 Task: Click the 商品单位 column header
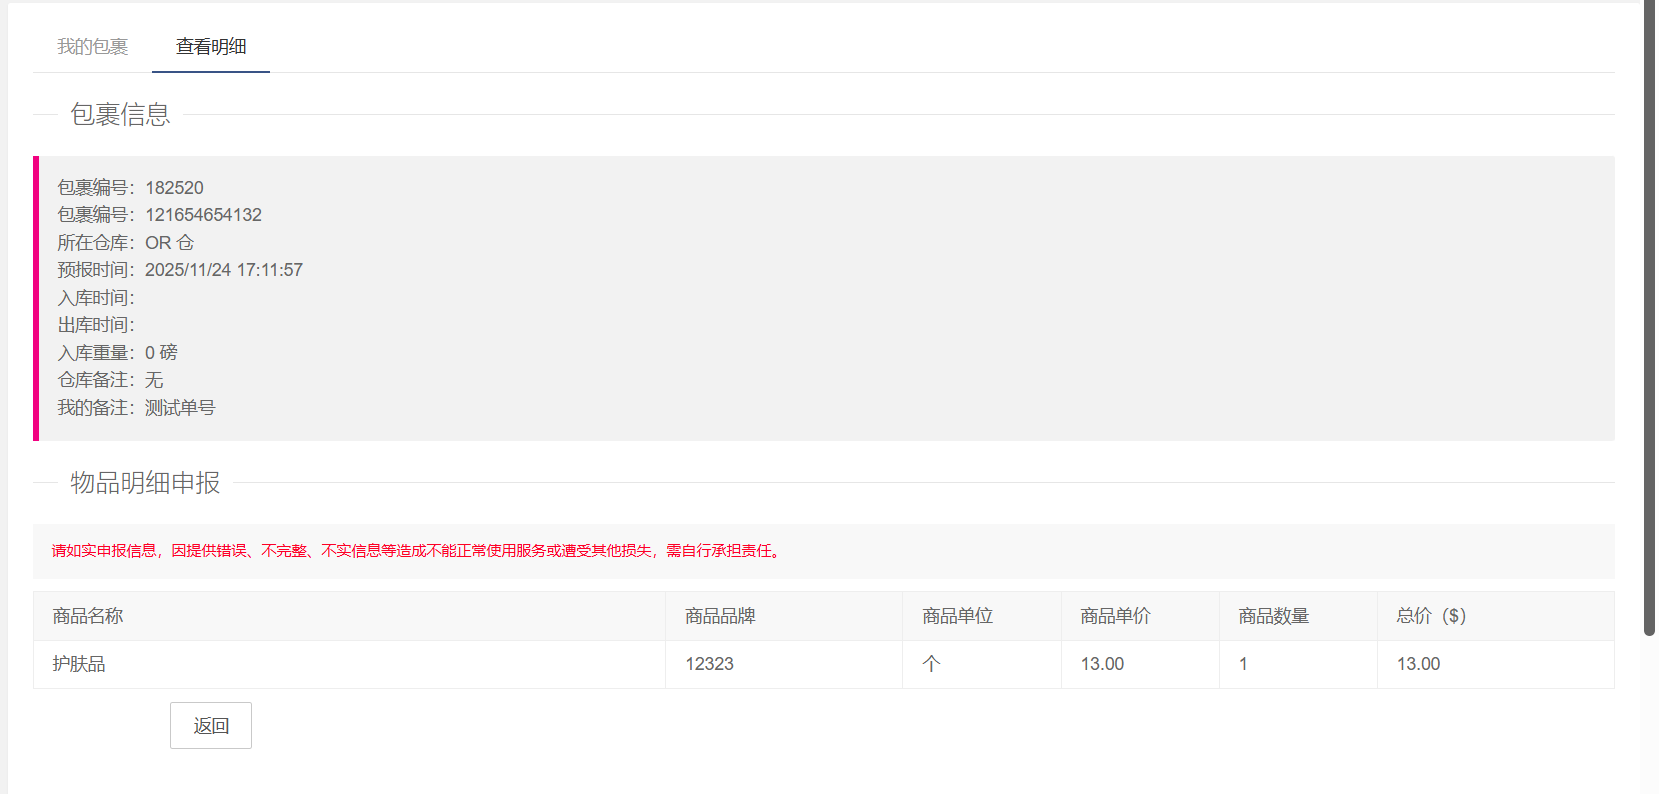[957, 616]
